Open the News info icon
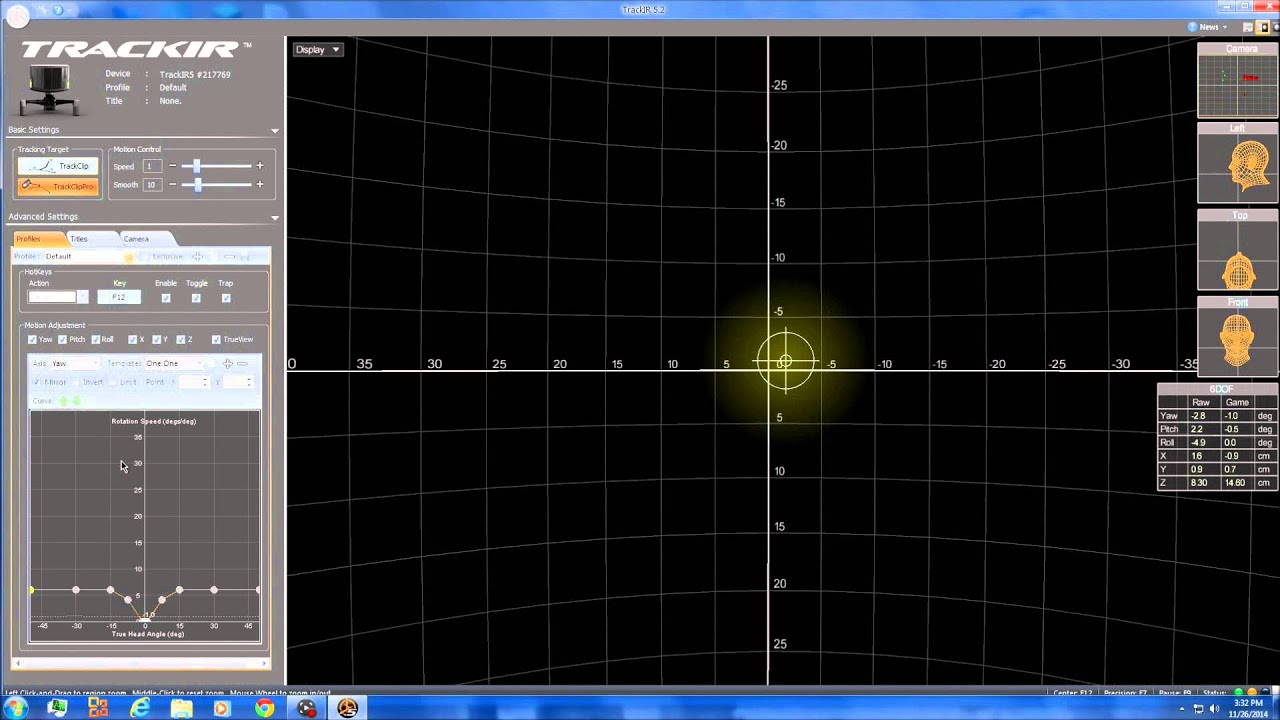 1193,27
